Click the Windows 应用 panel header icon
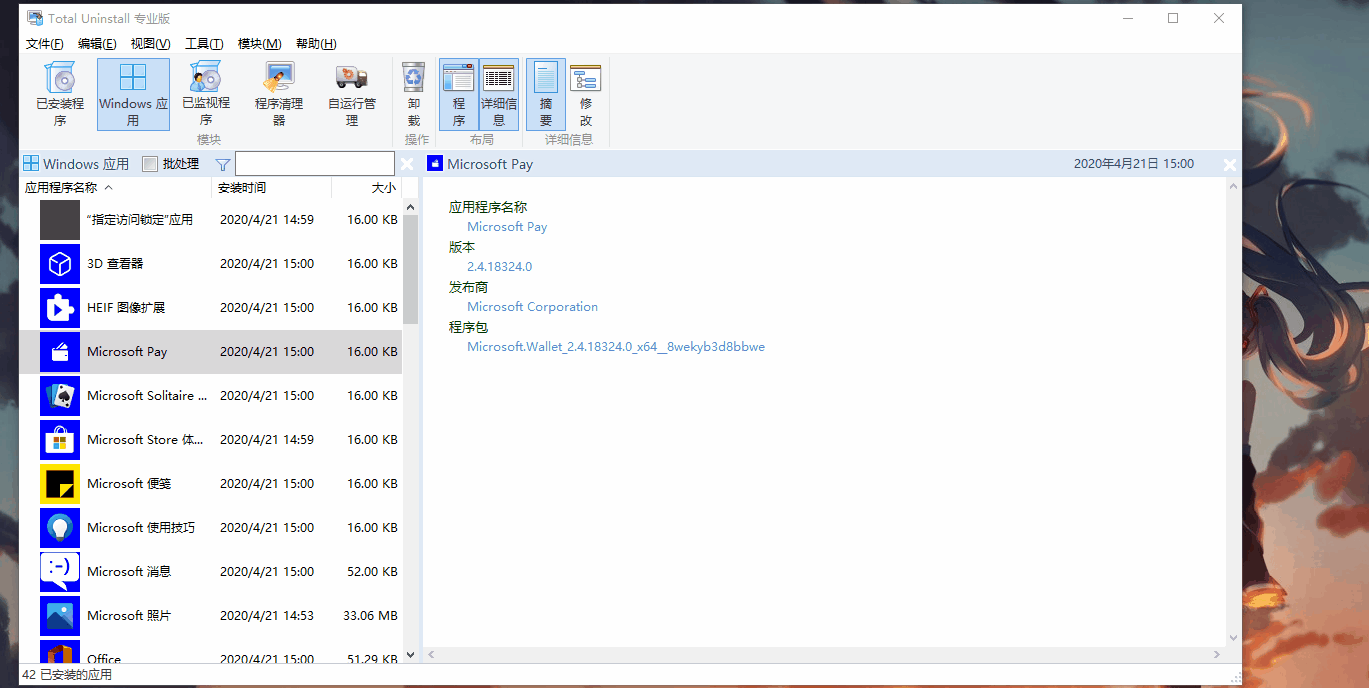Image resolution: width=1369 pixels, height=688 pixels. pyautogui.click(x=31, y=164)
